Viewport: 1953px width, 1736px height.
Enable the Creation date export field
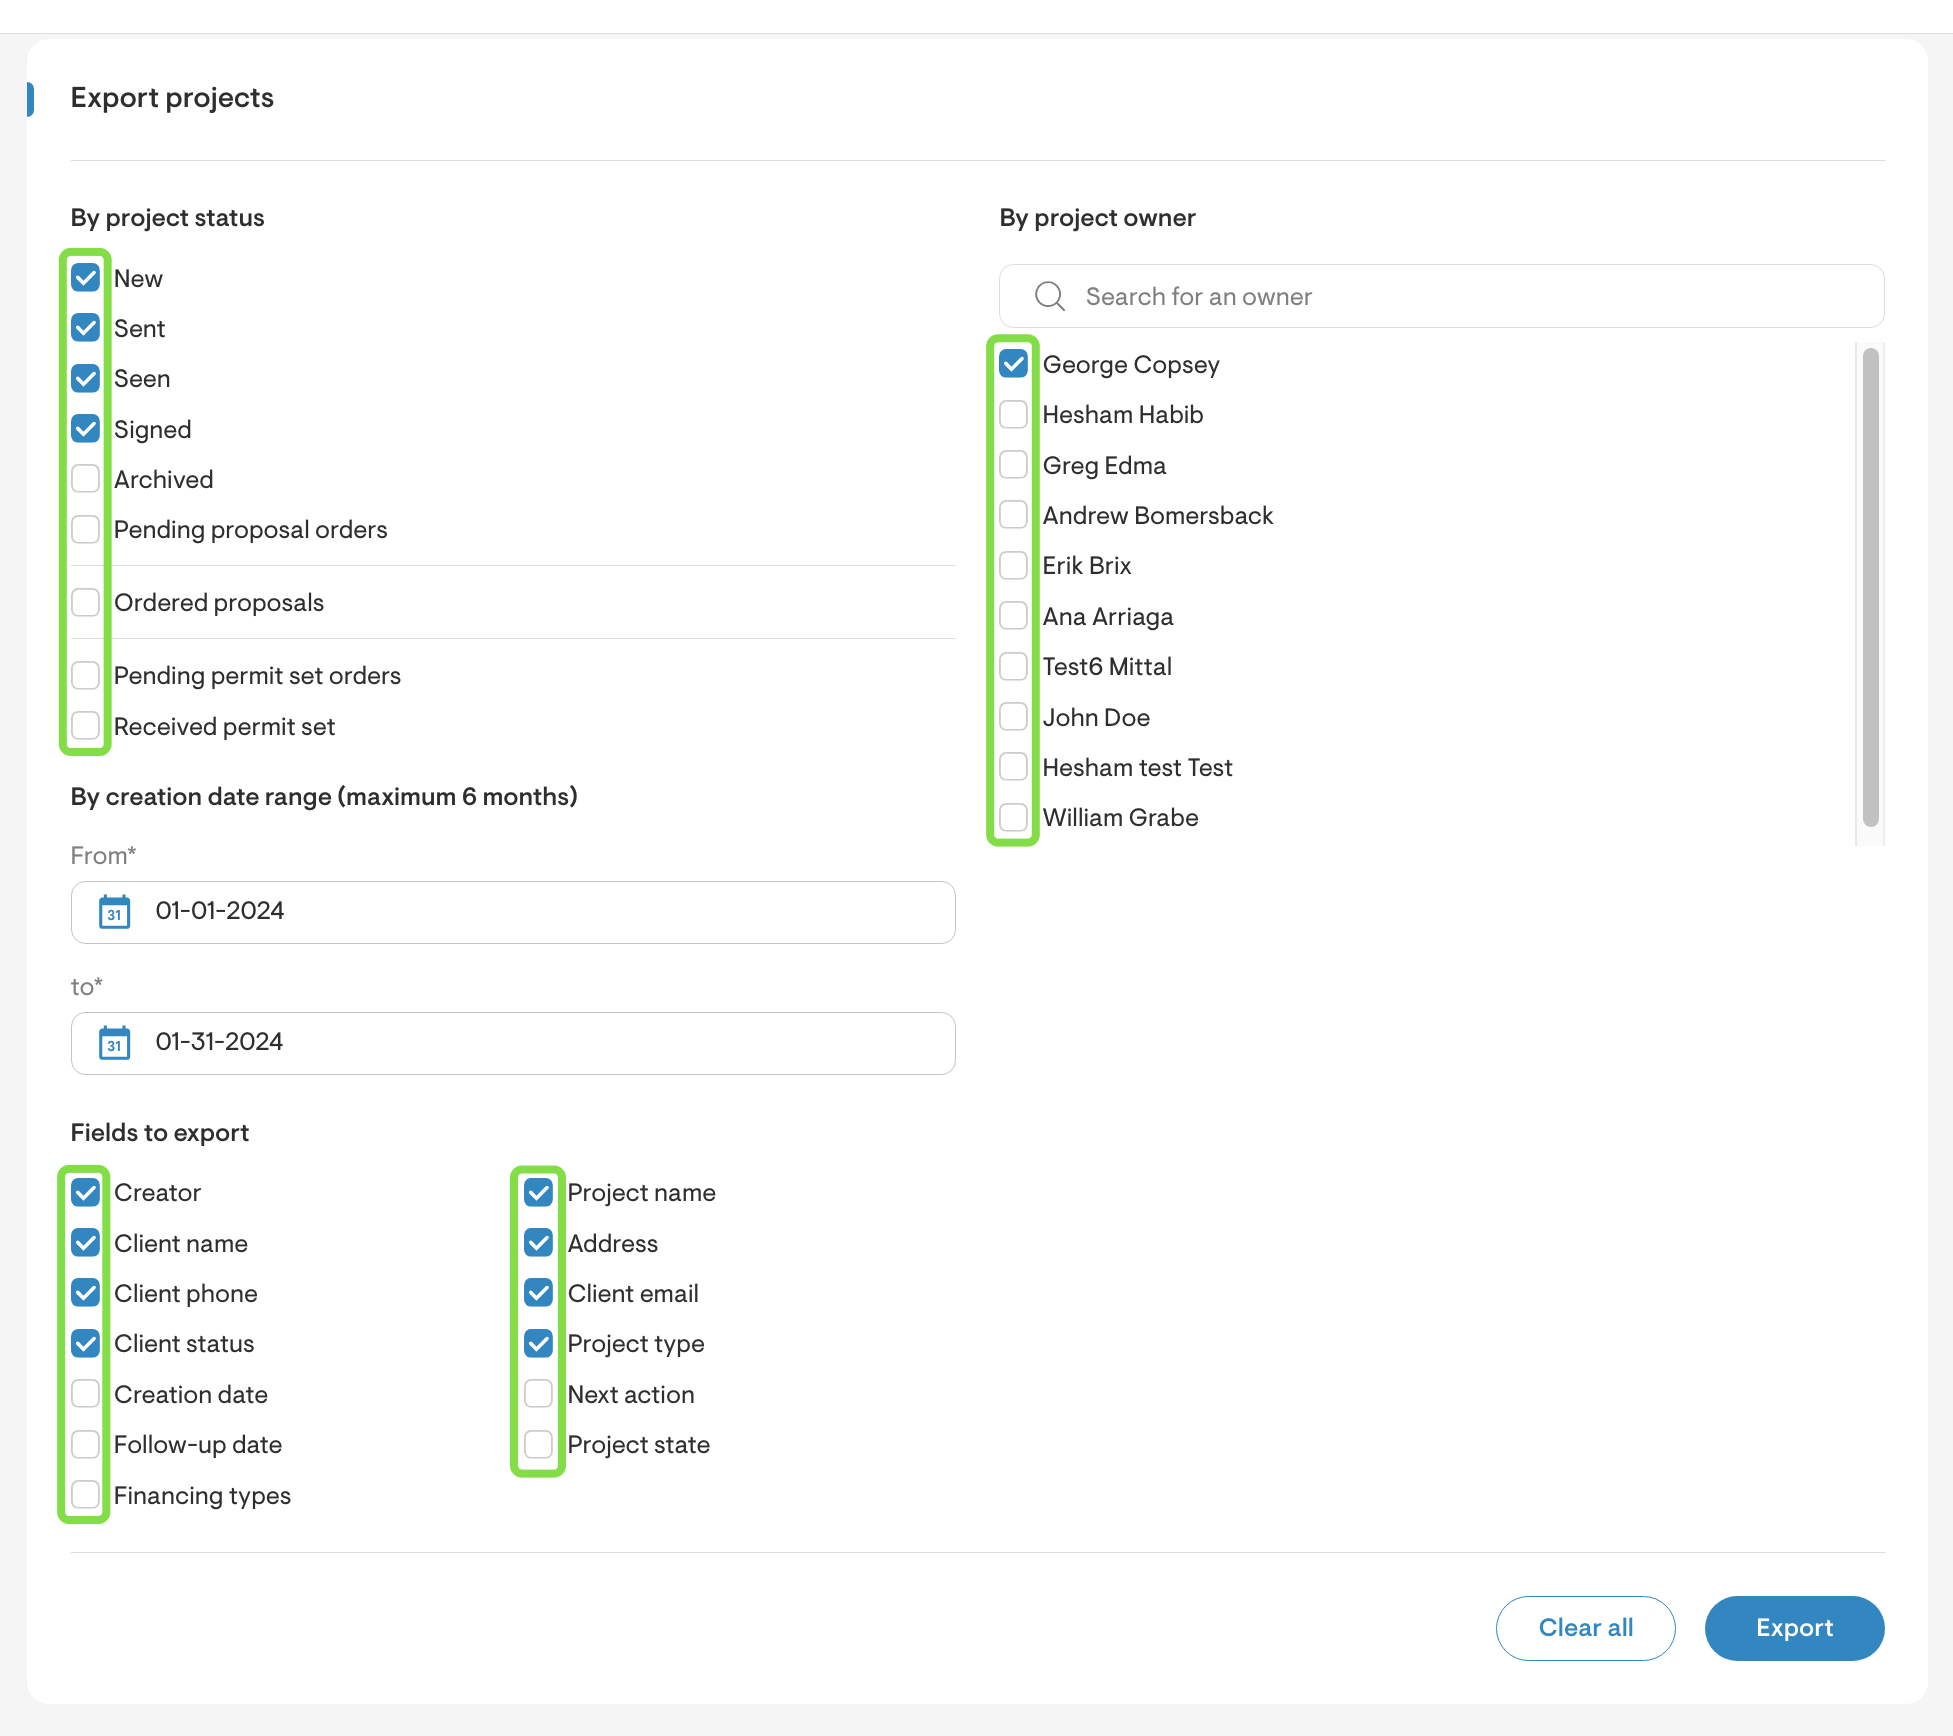[85, 1393]
